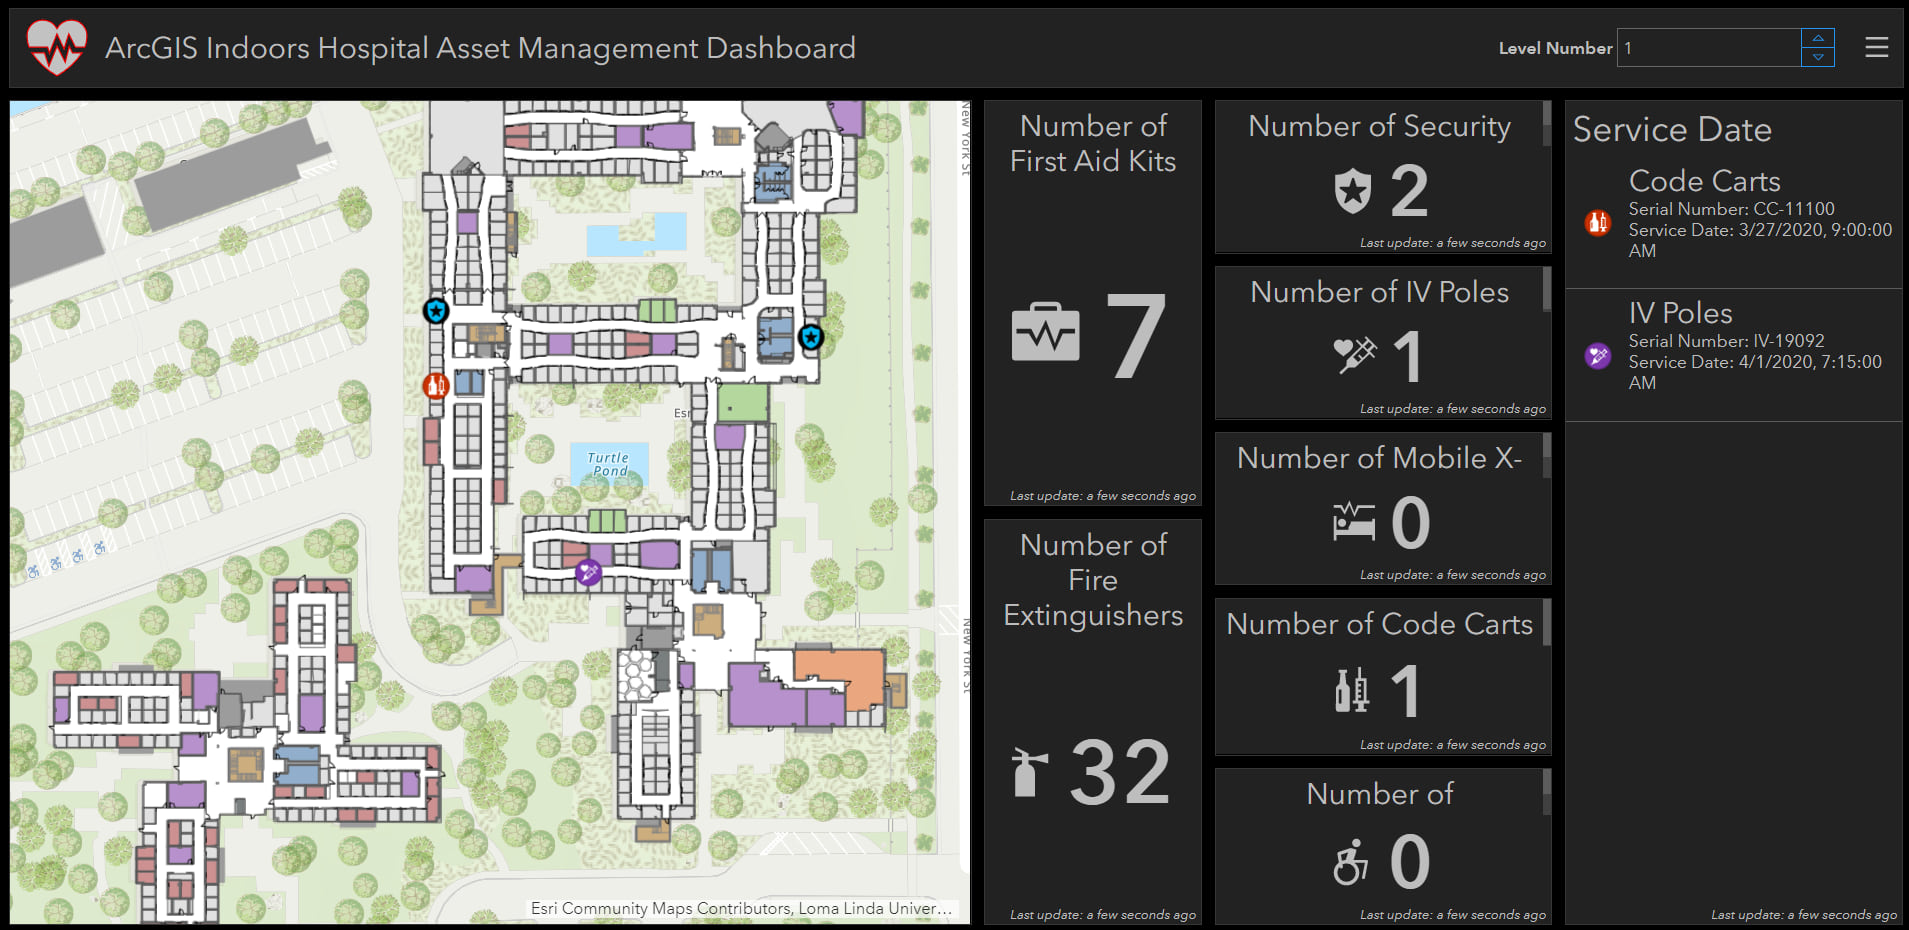The image size is (1909, 930).
Task: Click the Fire Extinguishers count 32
Action: (1120, 772)
